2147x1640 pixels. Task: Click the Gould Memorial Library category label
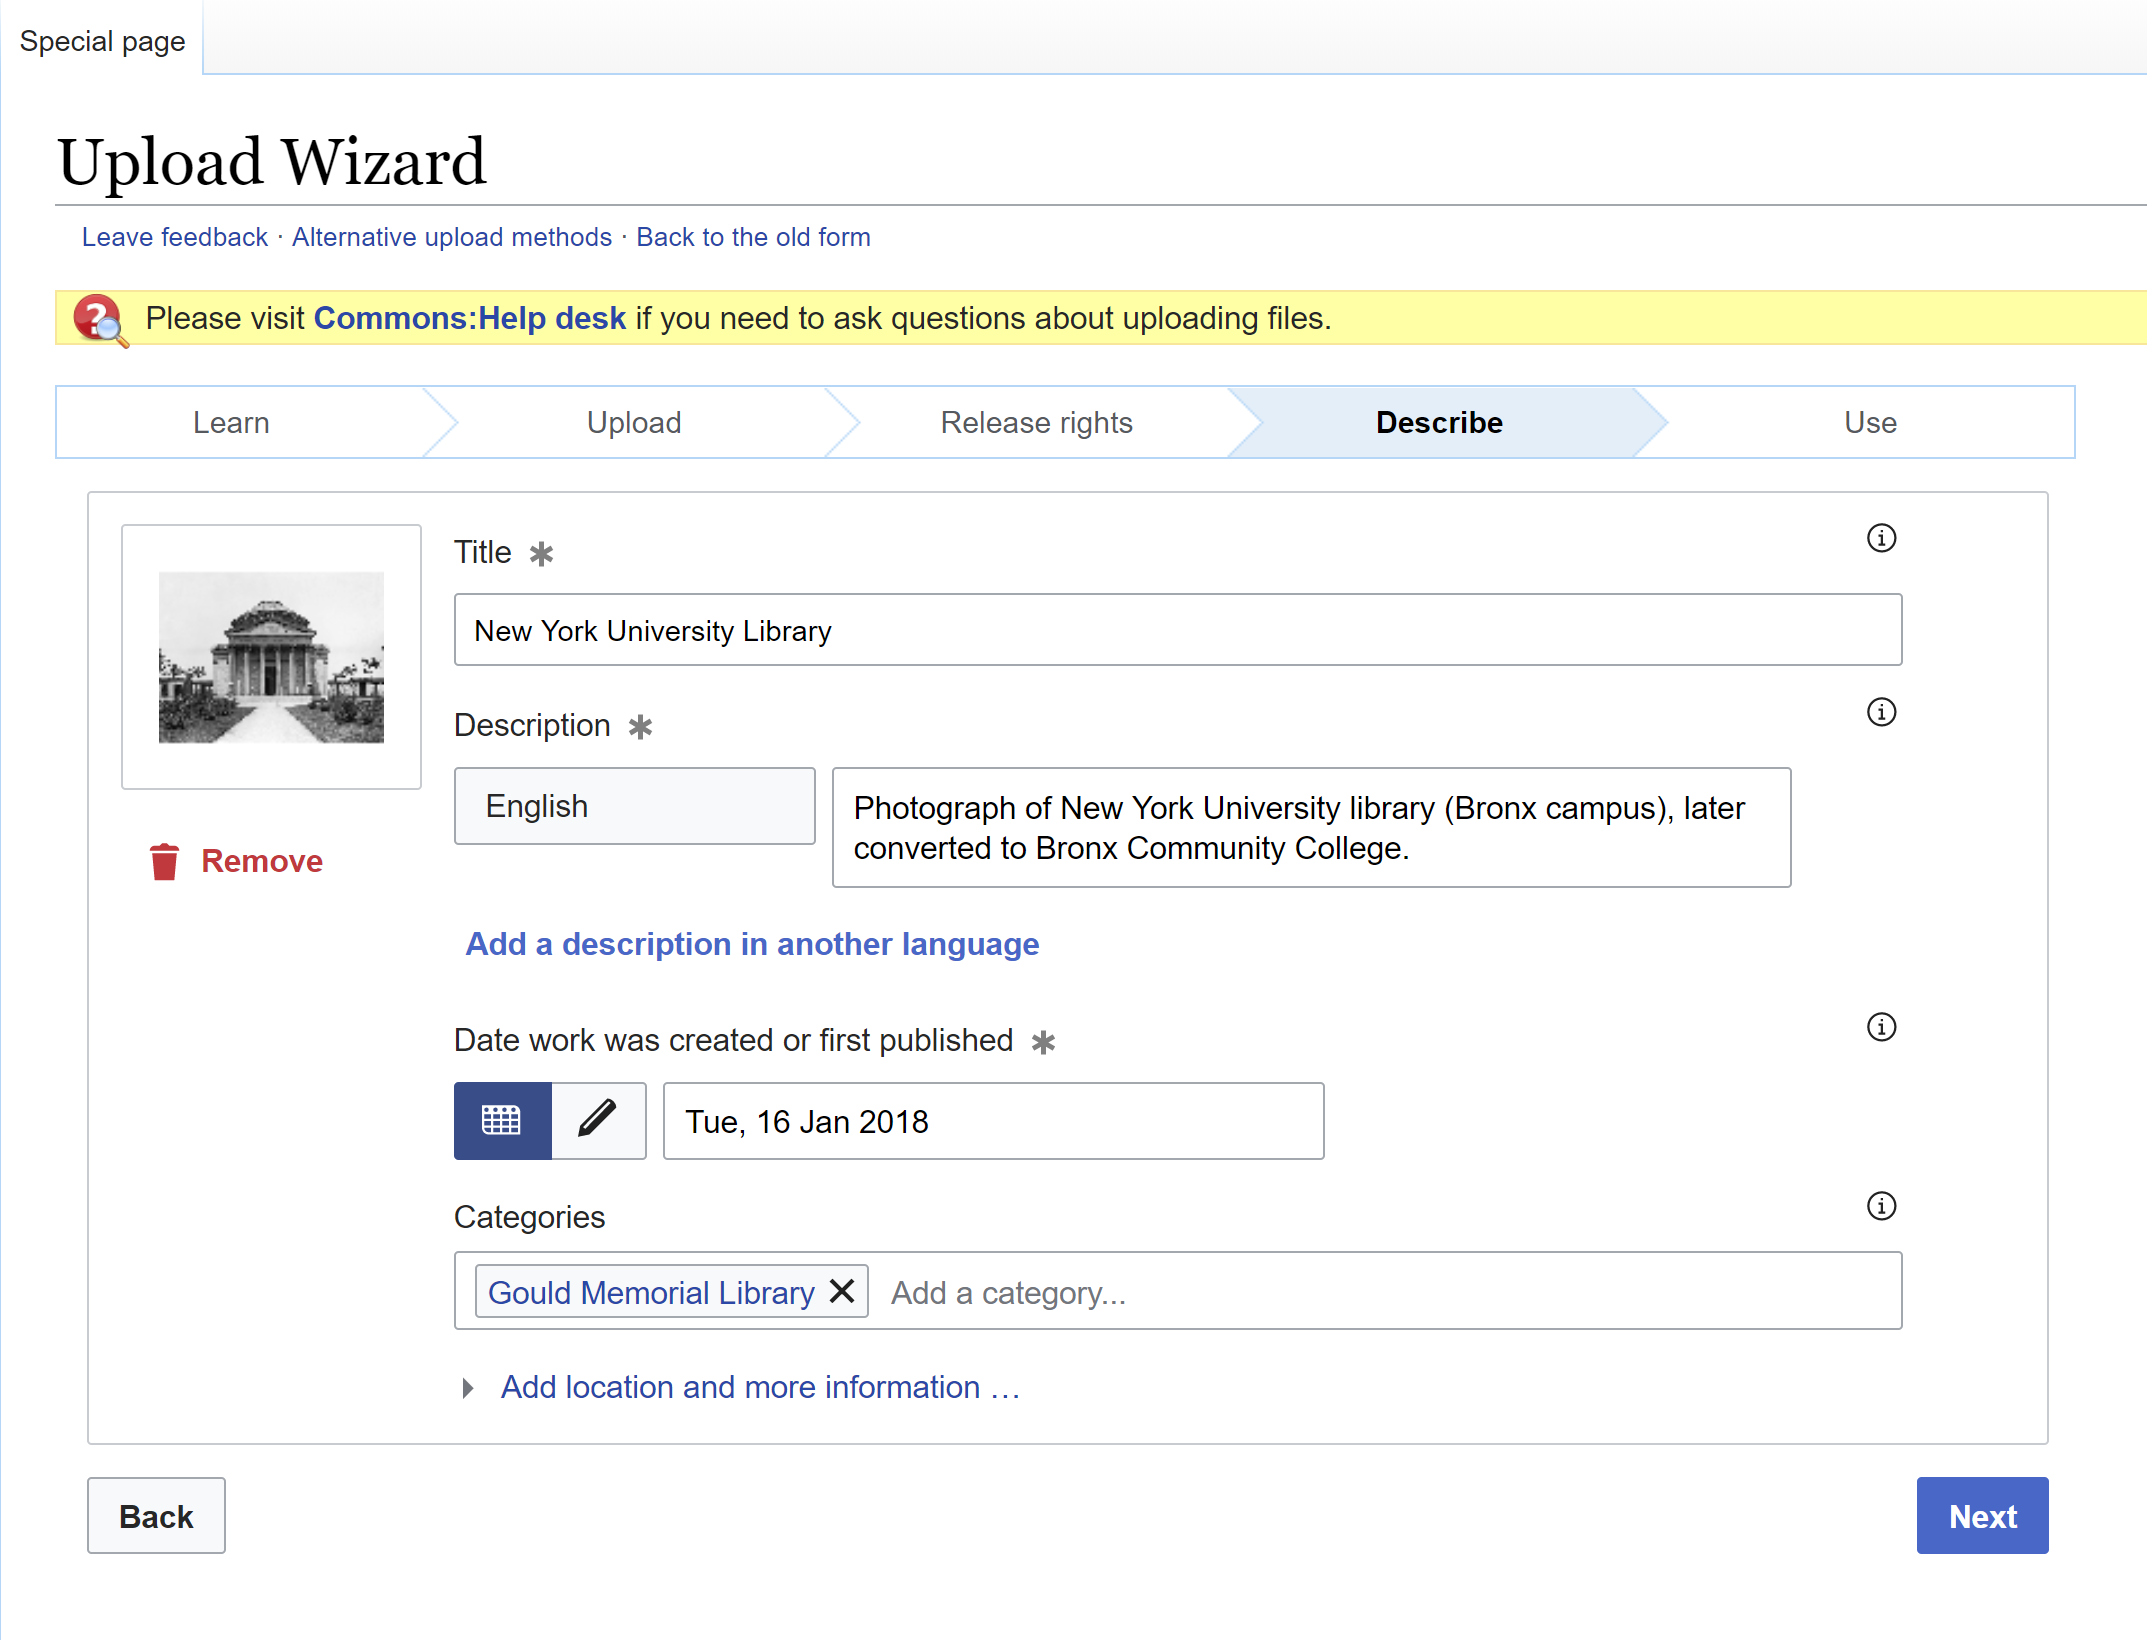(651, 1292)
